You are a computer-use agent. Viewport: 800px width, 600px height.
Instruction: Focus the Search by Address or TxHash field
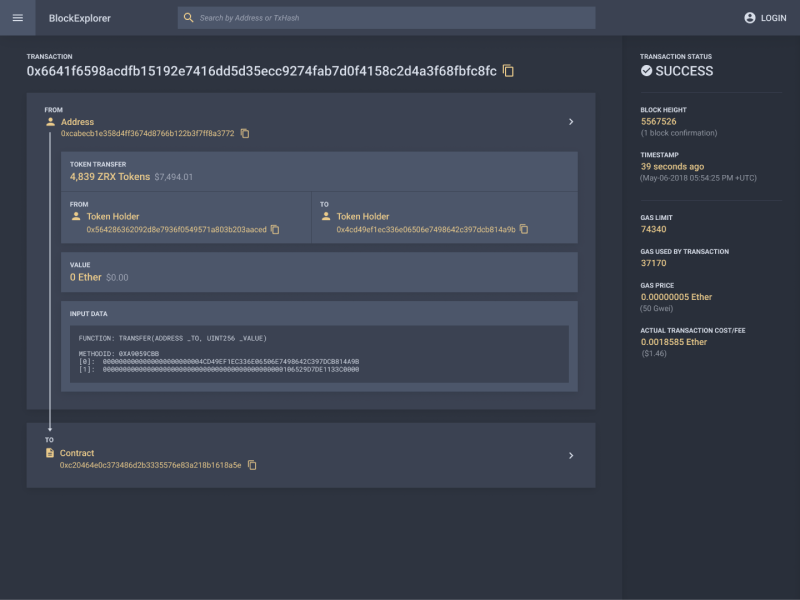point(386,18)
